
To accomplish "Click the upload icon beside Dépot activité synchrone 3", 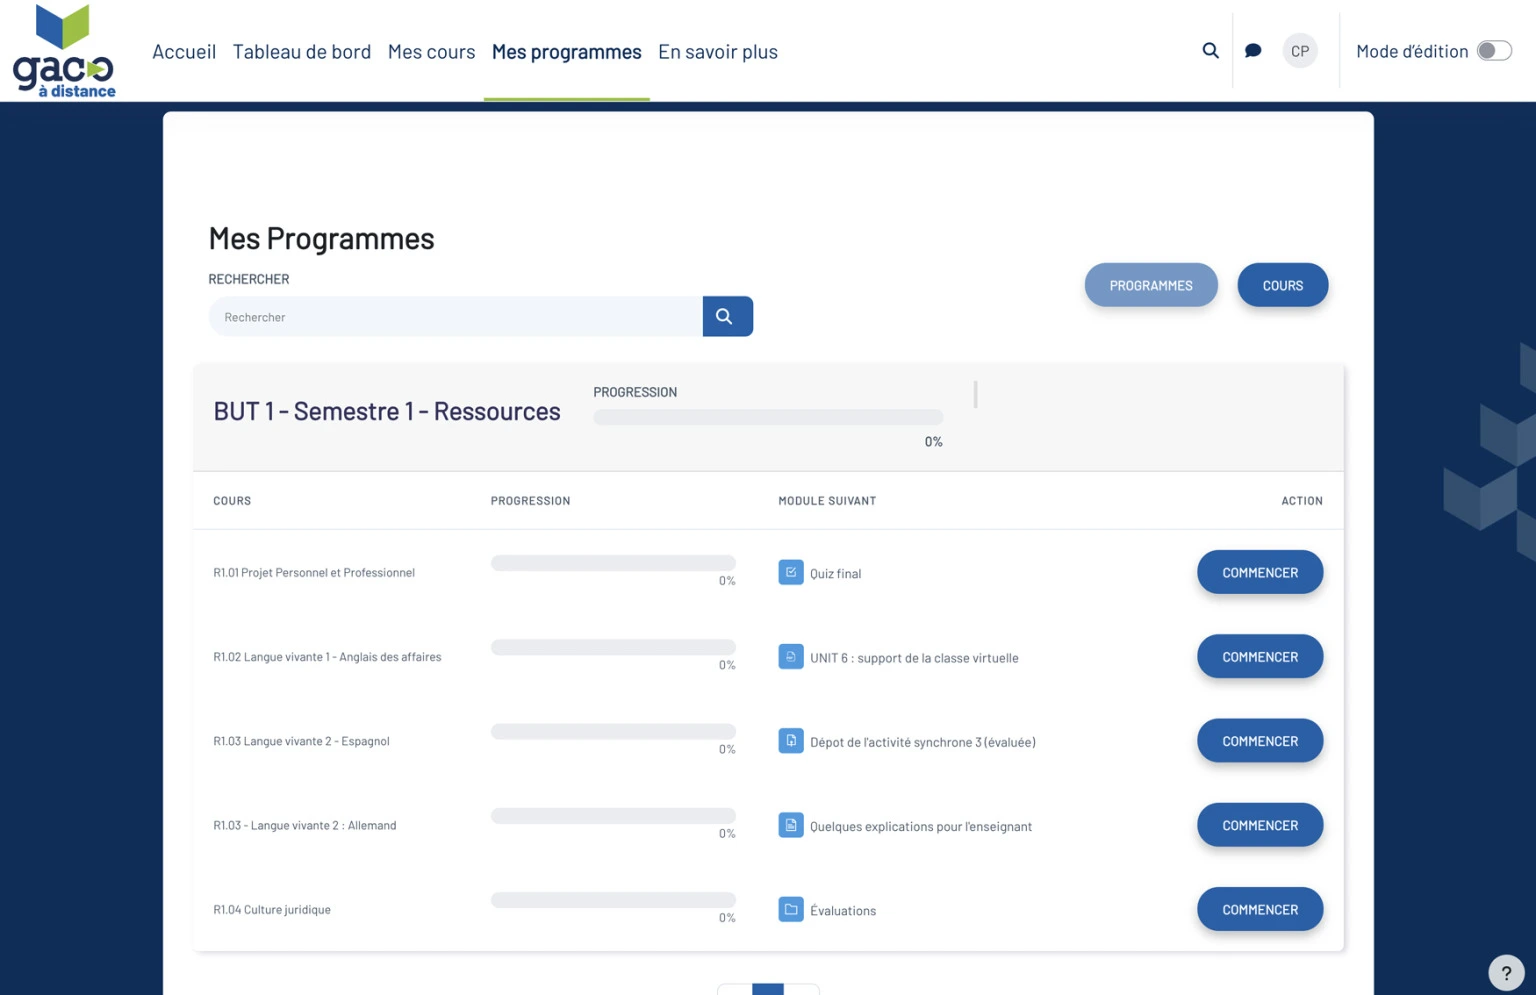I will pyautogui.click(x=791, y=740).
